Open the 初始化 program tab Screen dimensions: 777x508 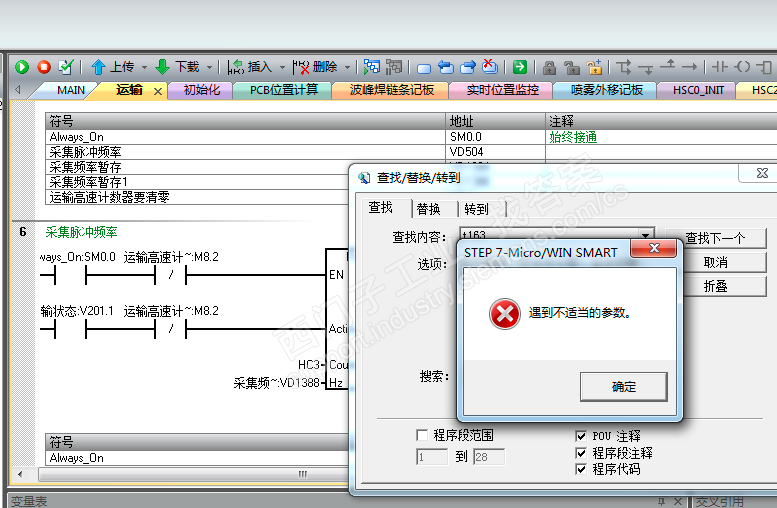203,90
